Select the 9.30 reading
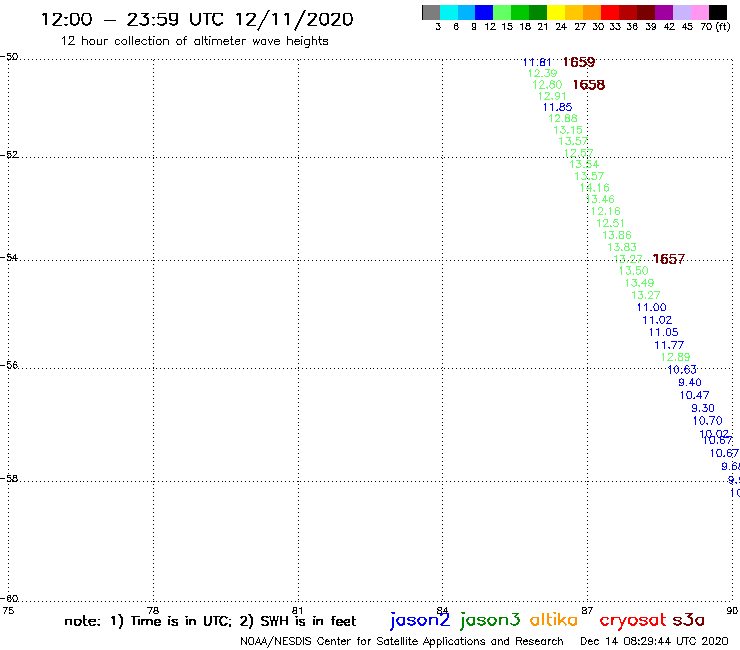This screenshot has height=650, width=740. click(x=703, y=408)
